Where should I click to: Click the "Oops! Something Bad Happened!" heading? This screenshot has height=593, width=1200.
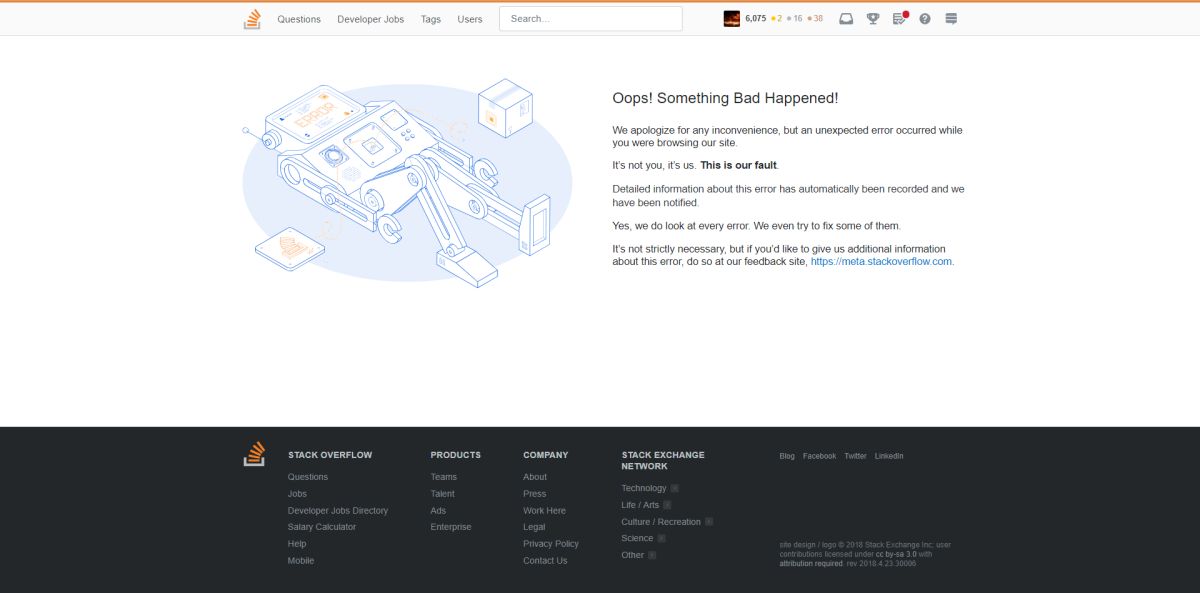click(725, 98)
